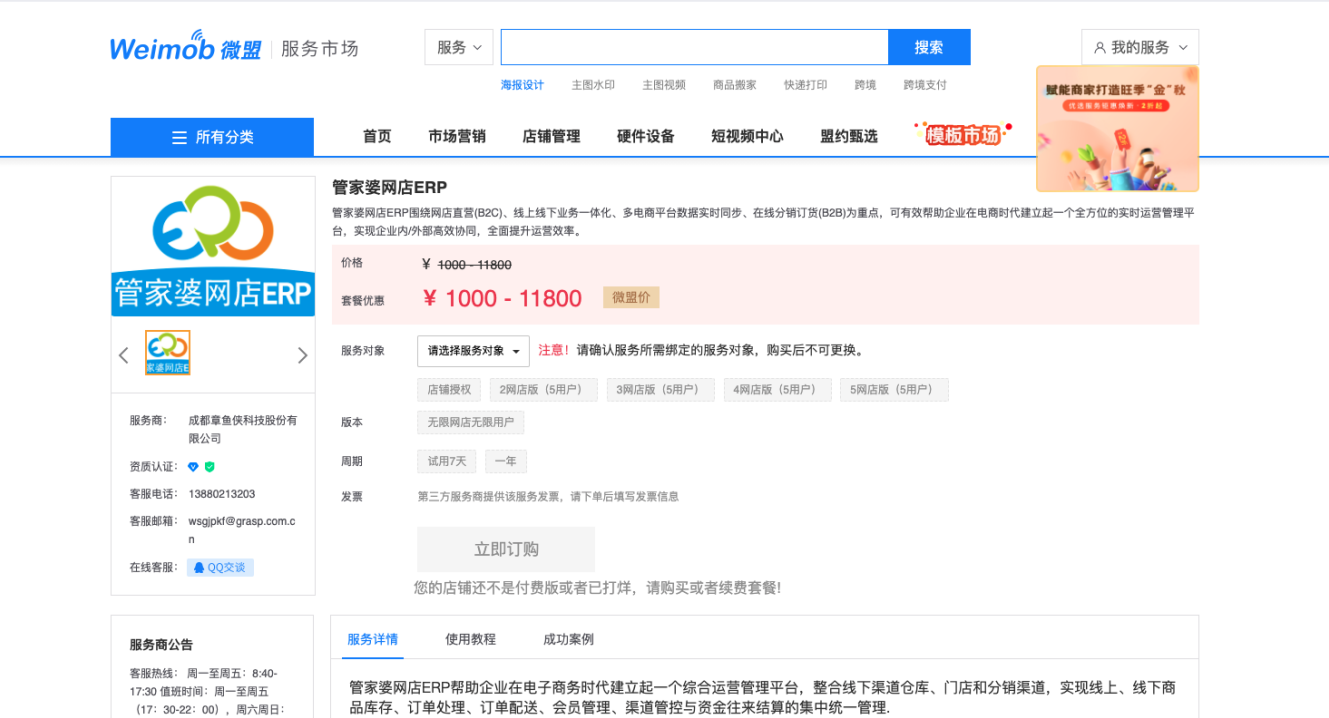Select the 店铺授权 version option
Viewport: 1329px width, 718px height.
tap(449, 390)
